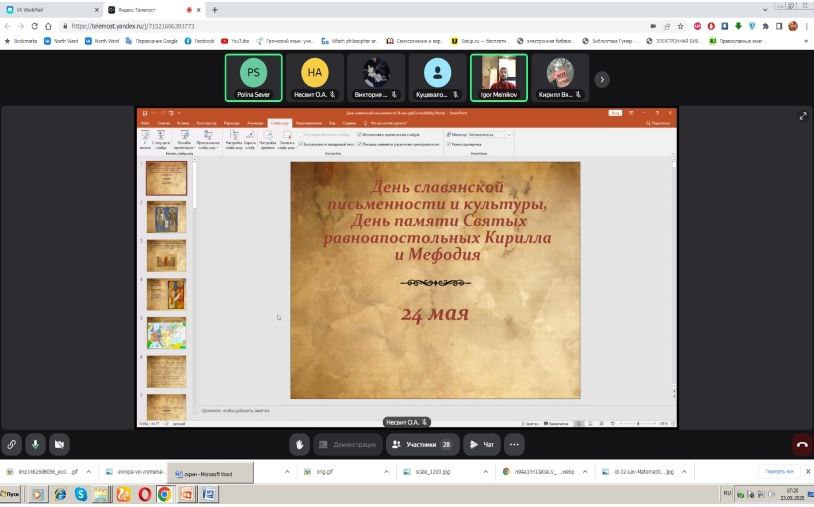Show next participants with the arrow chevron
Screen dimensions: 814x507
coord(602,79)
